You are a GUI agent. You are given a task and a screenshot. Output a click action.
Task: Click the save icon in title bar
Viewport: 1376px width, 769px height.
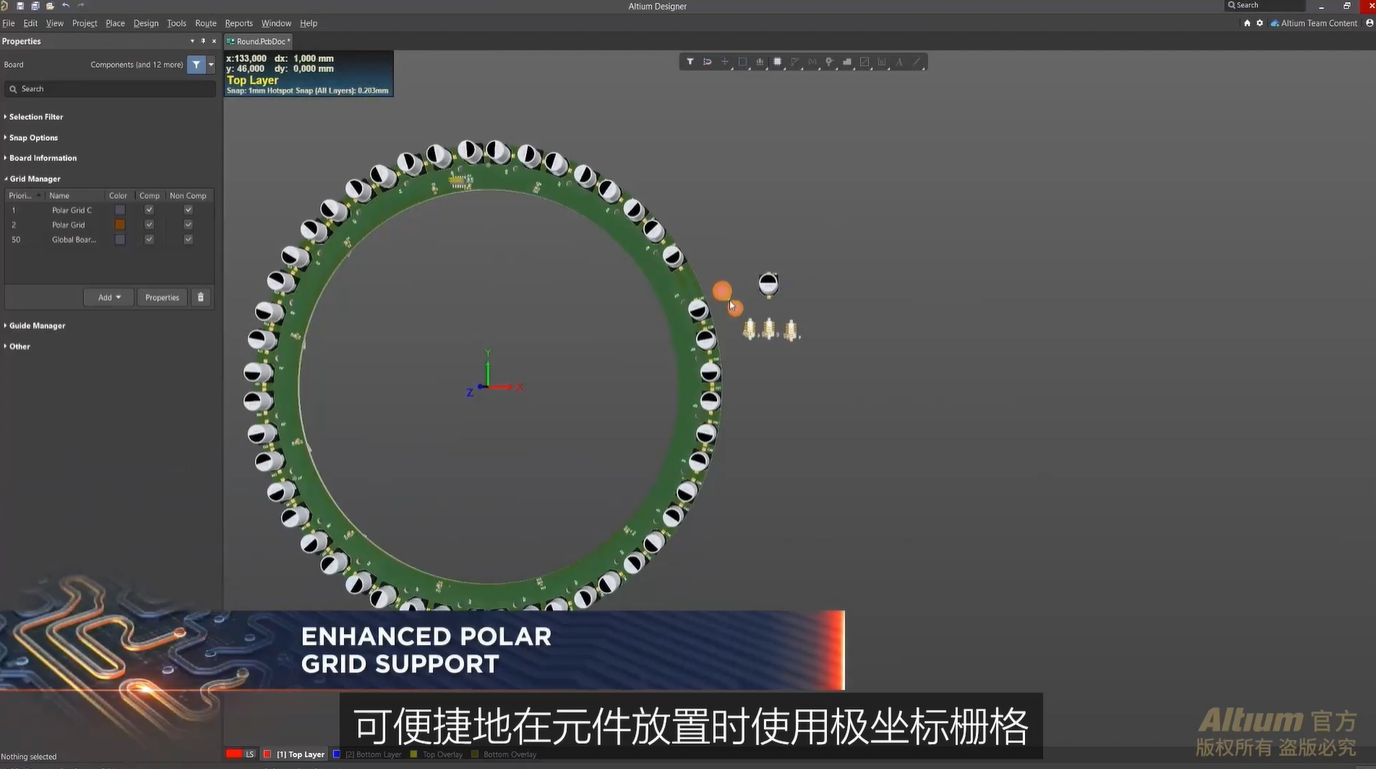(x=20, y=6)
